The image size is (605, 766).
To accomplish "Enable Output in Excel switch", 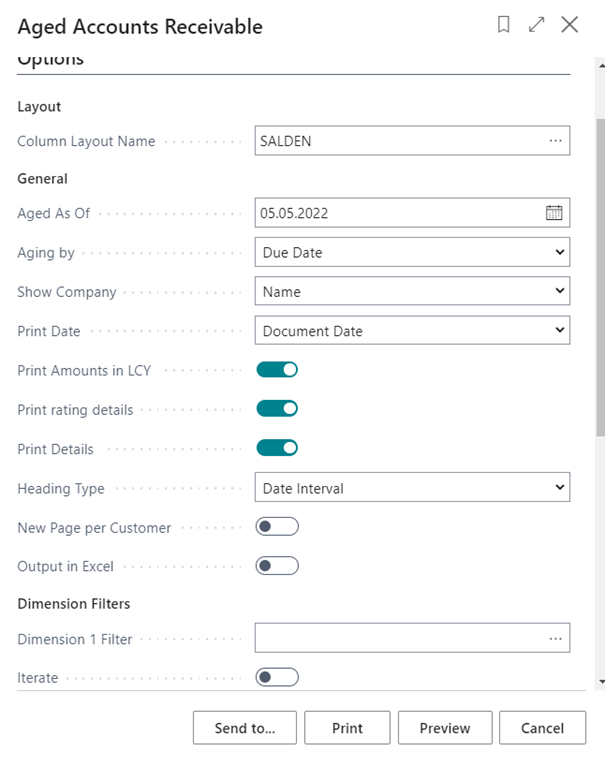I will (x=277, y=566).
